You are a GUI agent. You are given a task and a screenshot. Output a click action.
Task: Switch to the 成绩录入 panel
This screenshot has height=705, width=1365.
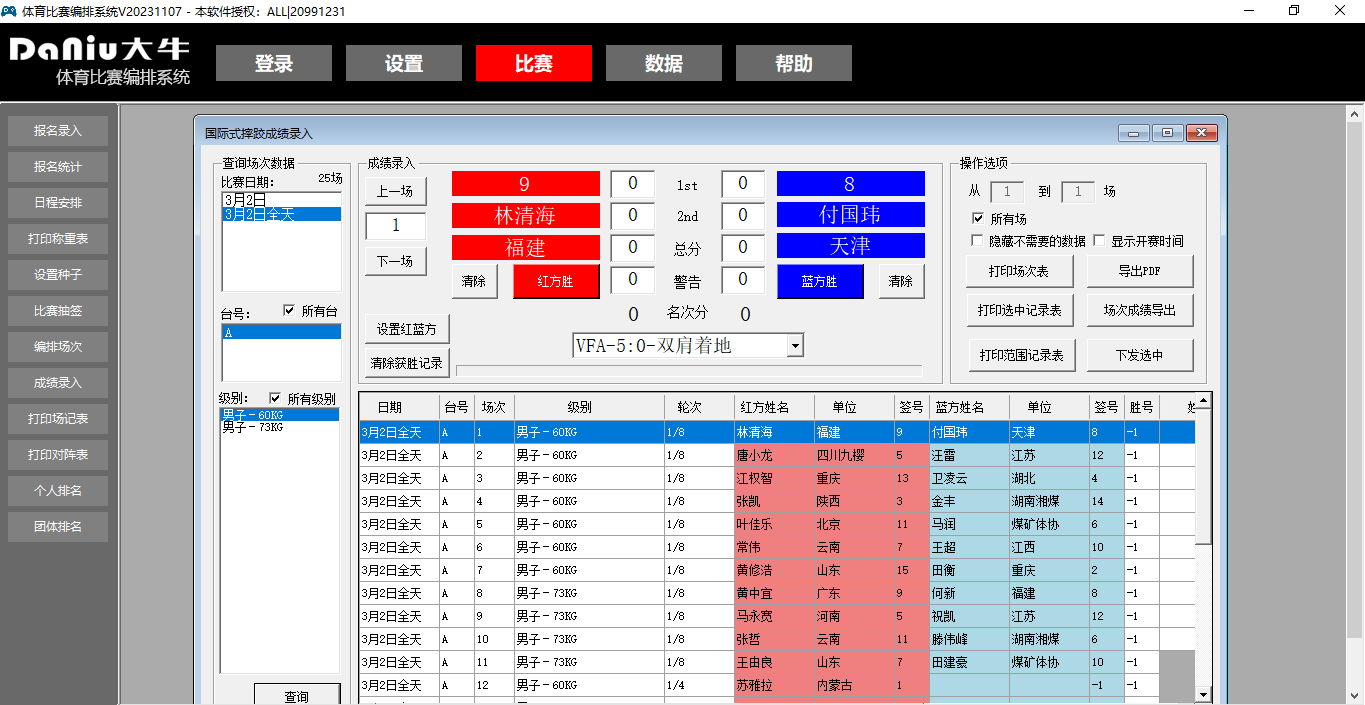[57, 382]
